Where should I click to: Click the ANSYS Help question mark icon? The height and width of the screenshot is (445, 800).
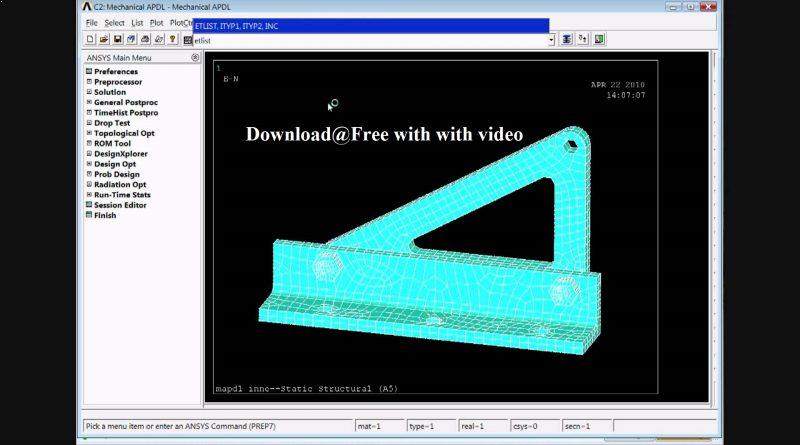[x=173, y=39]
